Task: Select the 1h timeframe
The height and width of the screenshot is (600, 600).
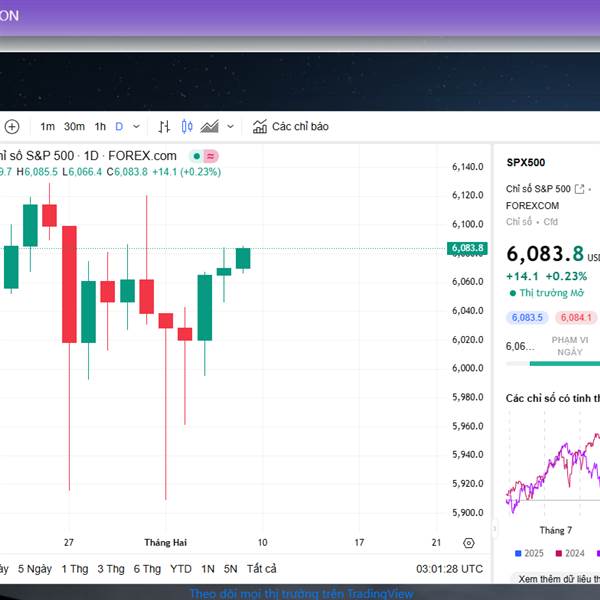Action: pos(100,127)
